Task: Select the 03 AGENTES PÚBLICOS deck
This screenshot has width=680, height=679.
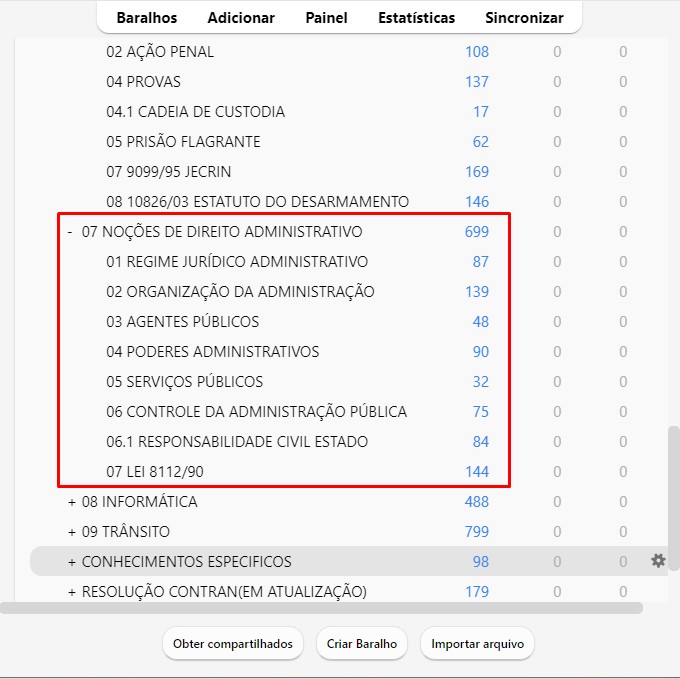Action: point(182,321)
